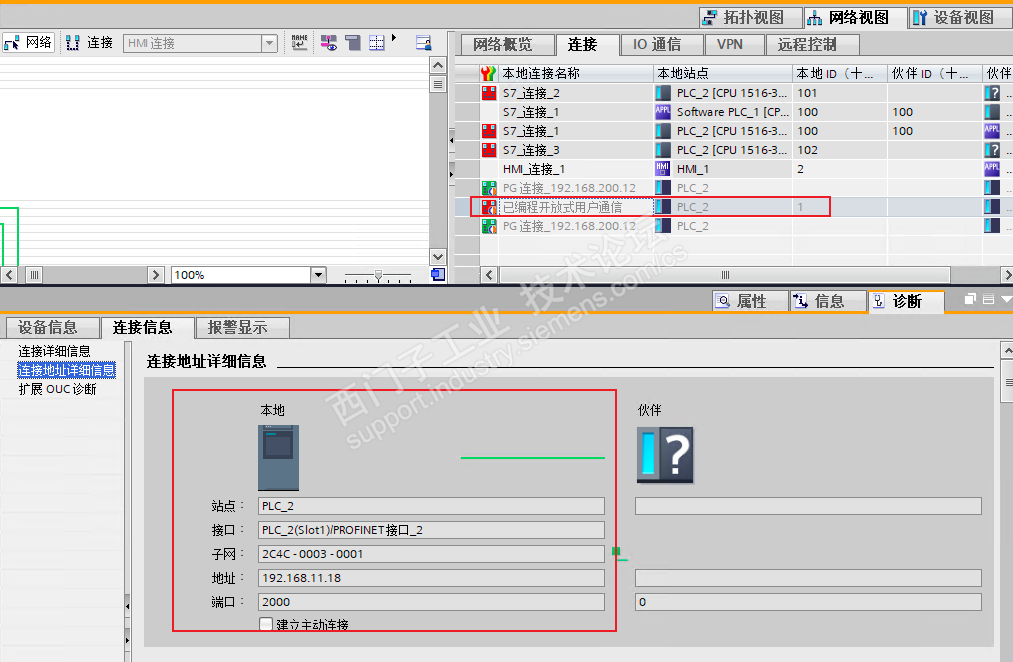Click the 网络 network toolbar button
This screenshot has height=662, width=1013.
tap(28, 43)
